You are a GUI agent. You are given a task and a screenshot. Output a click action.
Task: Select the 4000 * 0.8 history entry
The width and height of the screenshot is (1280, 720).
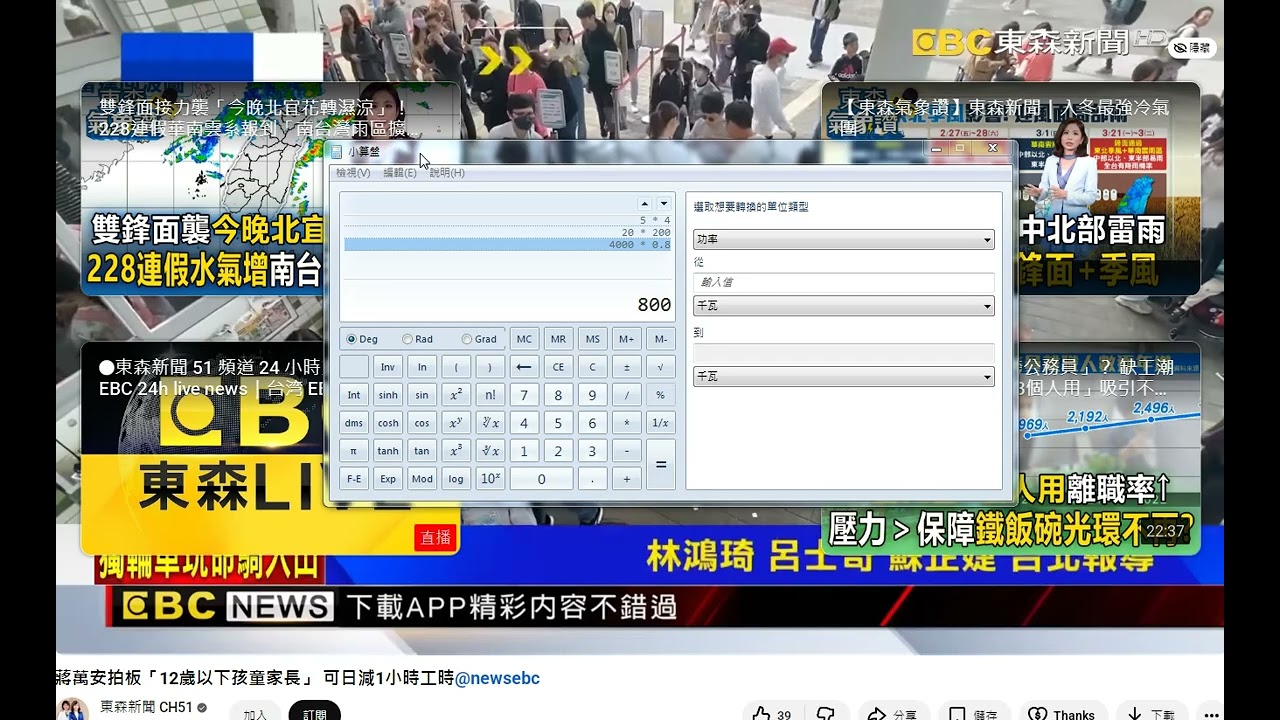coord(507,244)
